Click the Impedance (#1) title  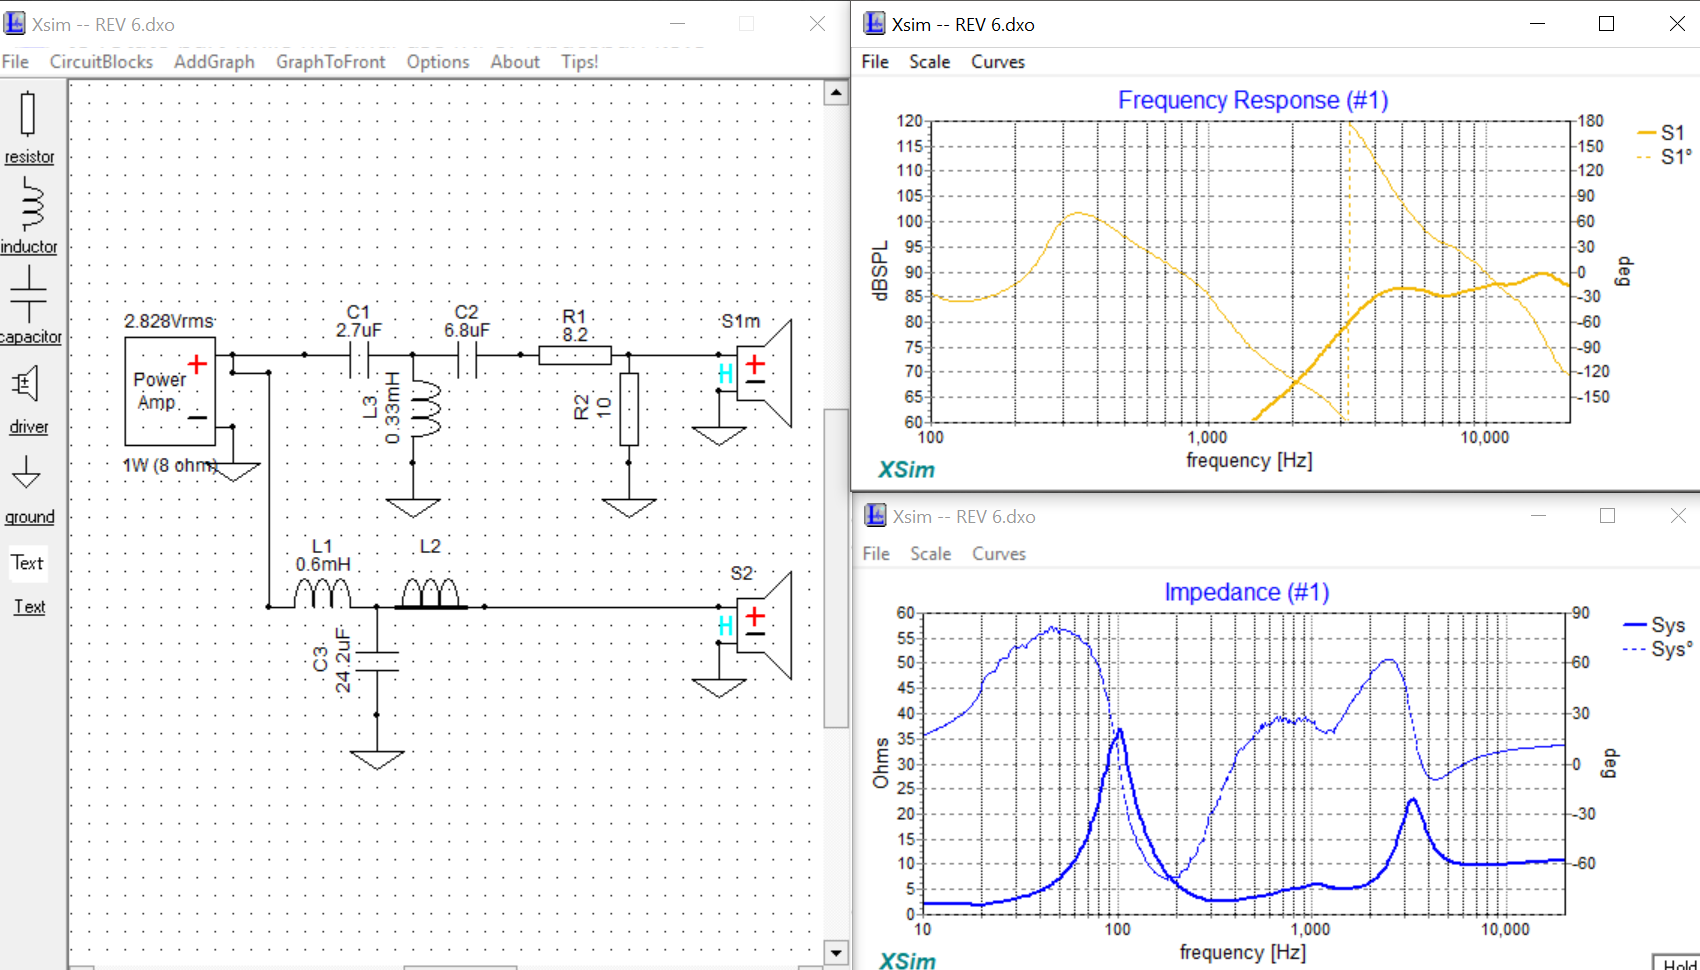tap(1247, 592)
